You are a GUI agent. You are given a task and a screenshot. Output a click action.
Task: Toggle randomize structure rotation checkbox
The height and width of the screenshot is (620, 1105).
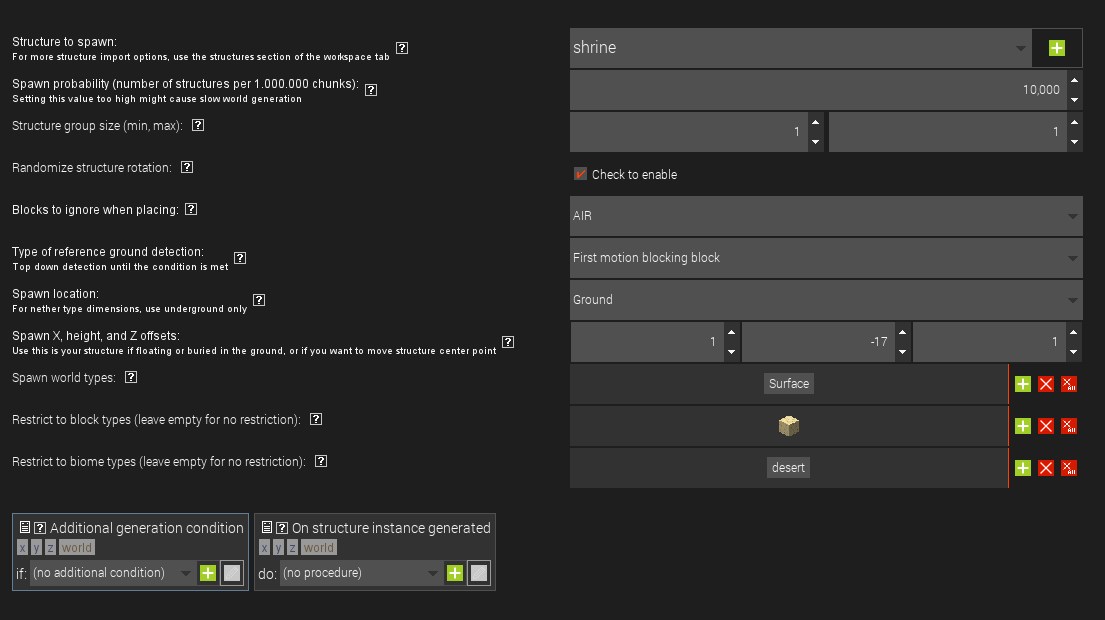581,174
